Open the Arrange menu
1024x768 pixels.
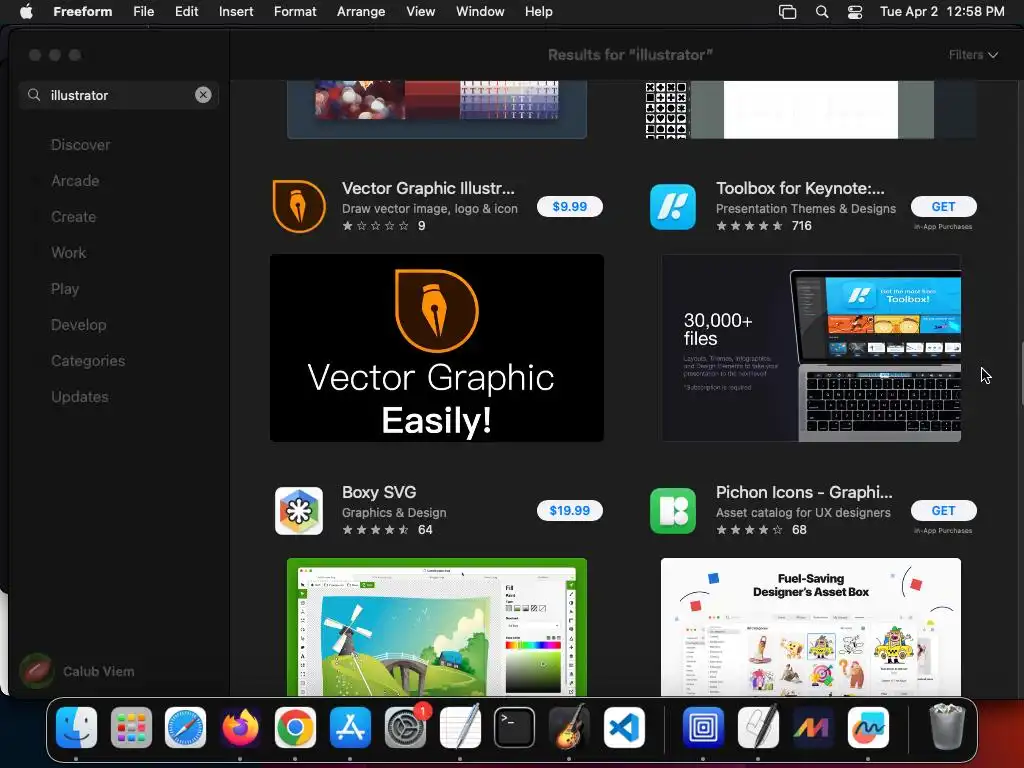point(360,11)
